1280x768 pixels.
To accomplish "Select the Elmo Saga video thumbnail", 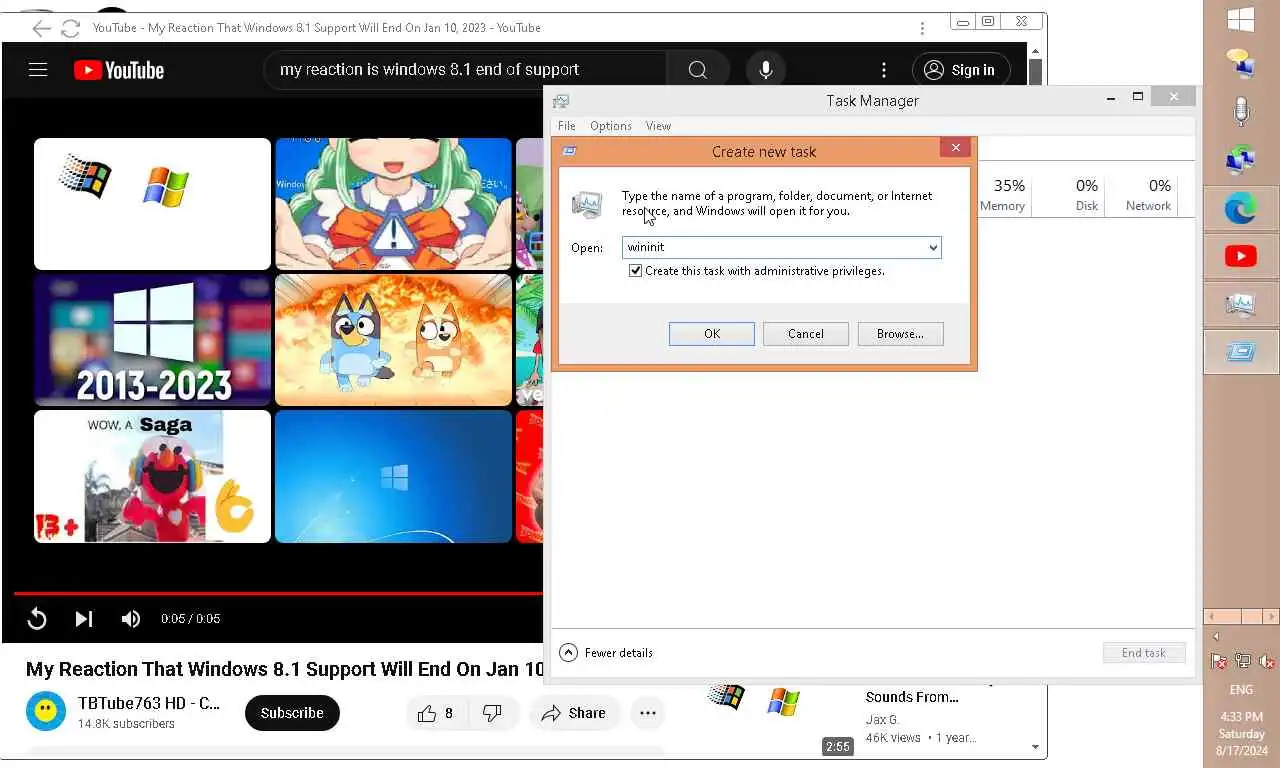I will [x=152, y=476].
